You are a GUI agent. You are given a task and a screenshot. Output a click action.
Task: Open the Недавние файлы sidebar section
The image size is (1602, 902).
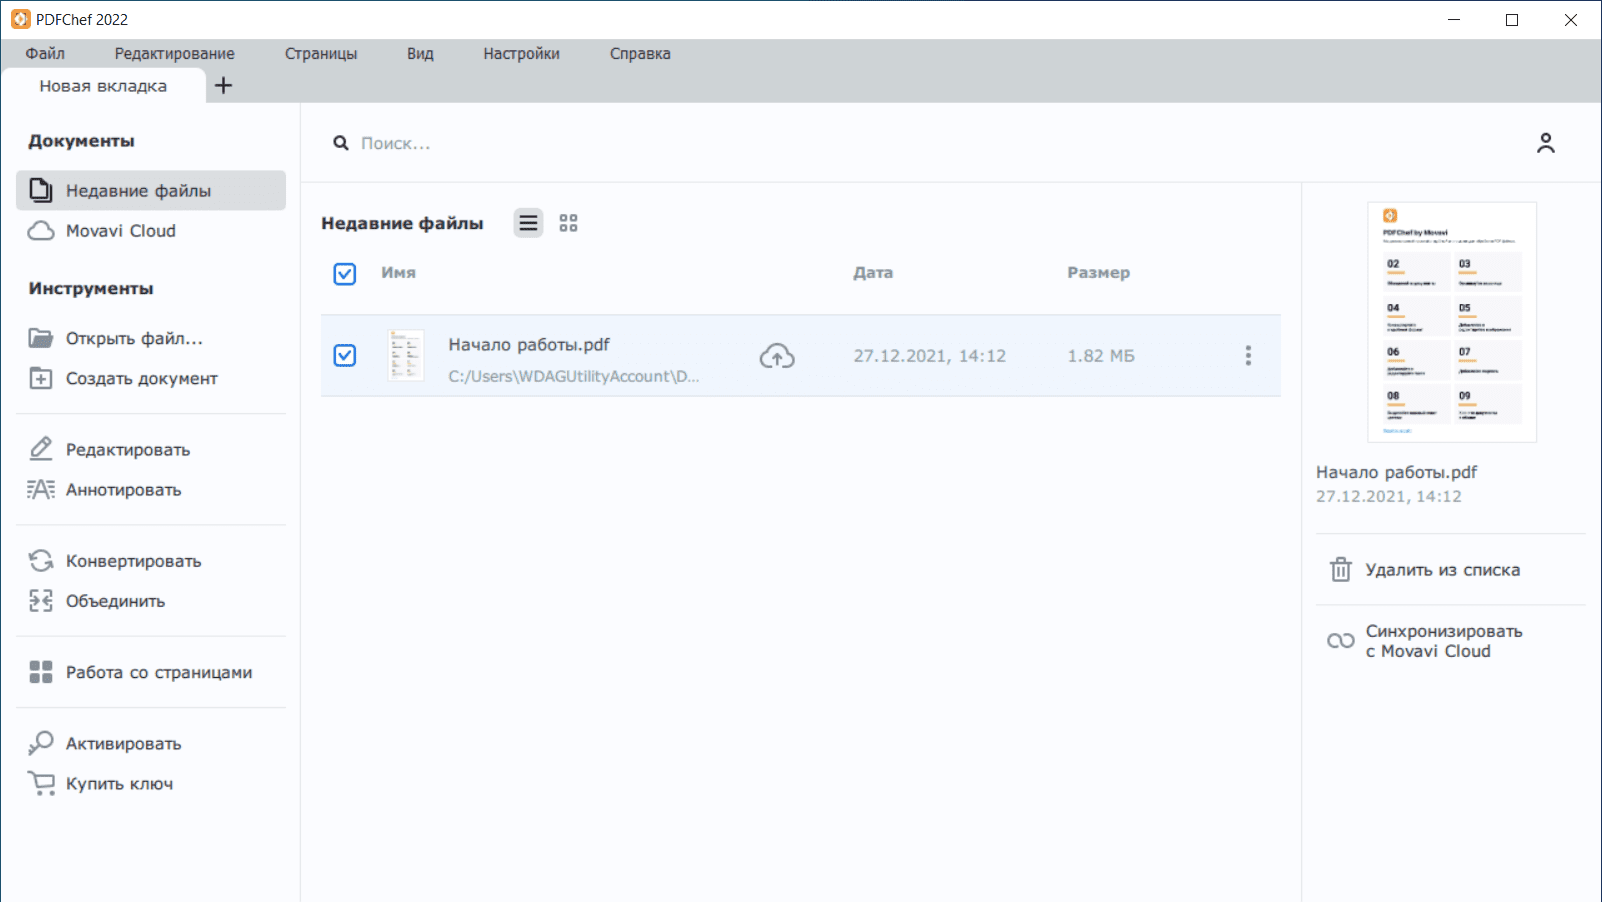click(151, 190)
